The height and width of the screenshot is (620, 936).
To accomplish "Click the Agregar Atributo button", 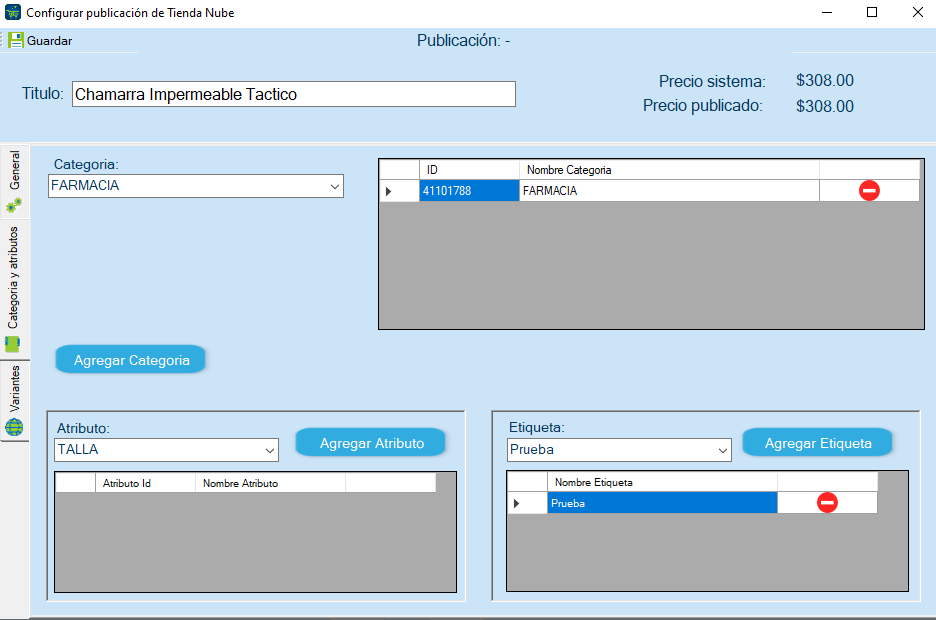I will 371,443.
